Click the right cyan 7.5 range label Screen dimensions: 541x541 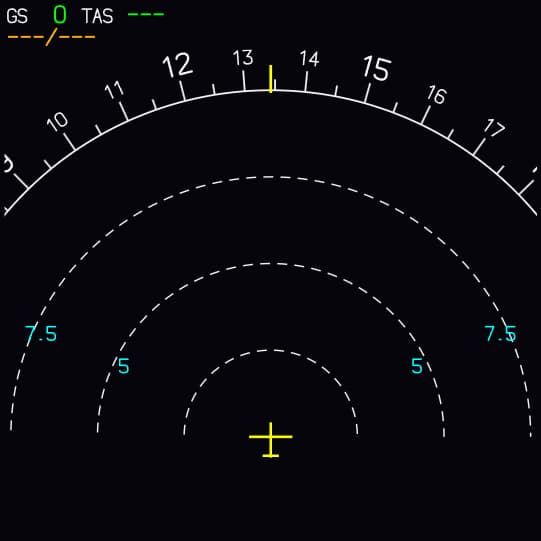click(x=500, y=334)
